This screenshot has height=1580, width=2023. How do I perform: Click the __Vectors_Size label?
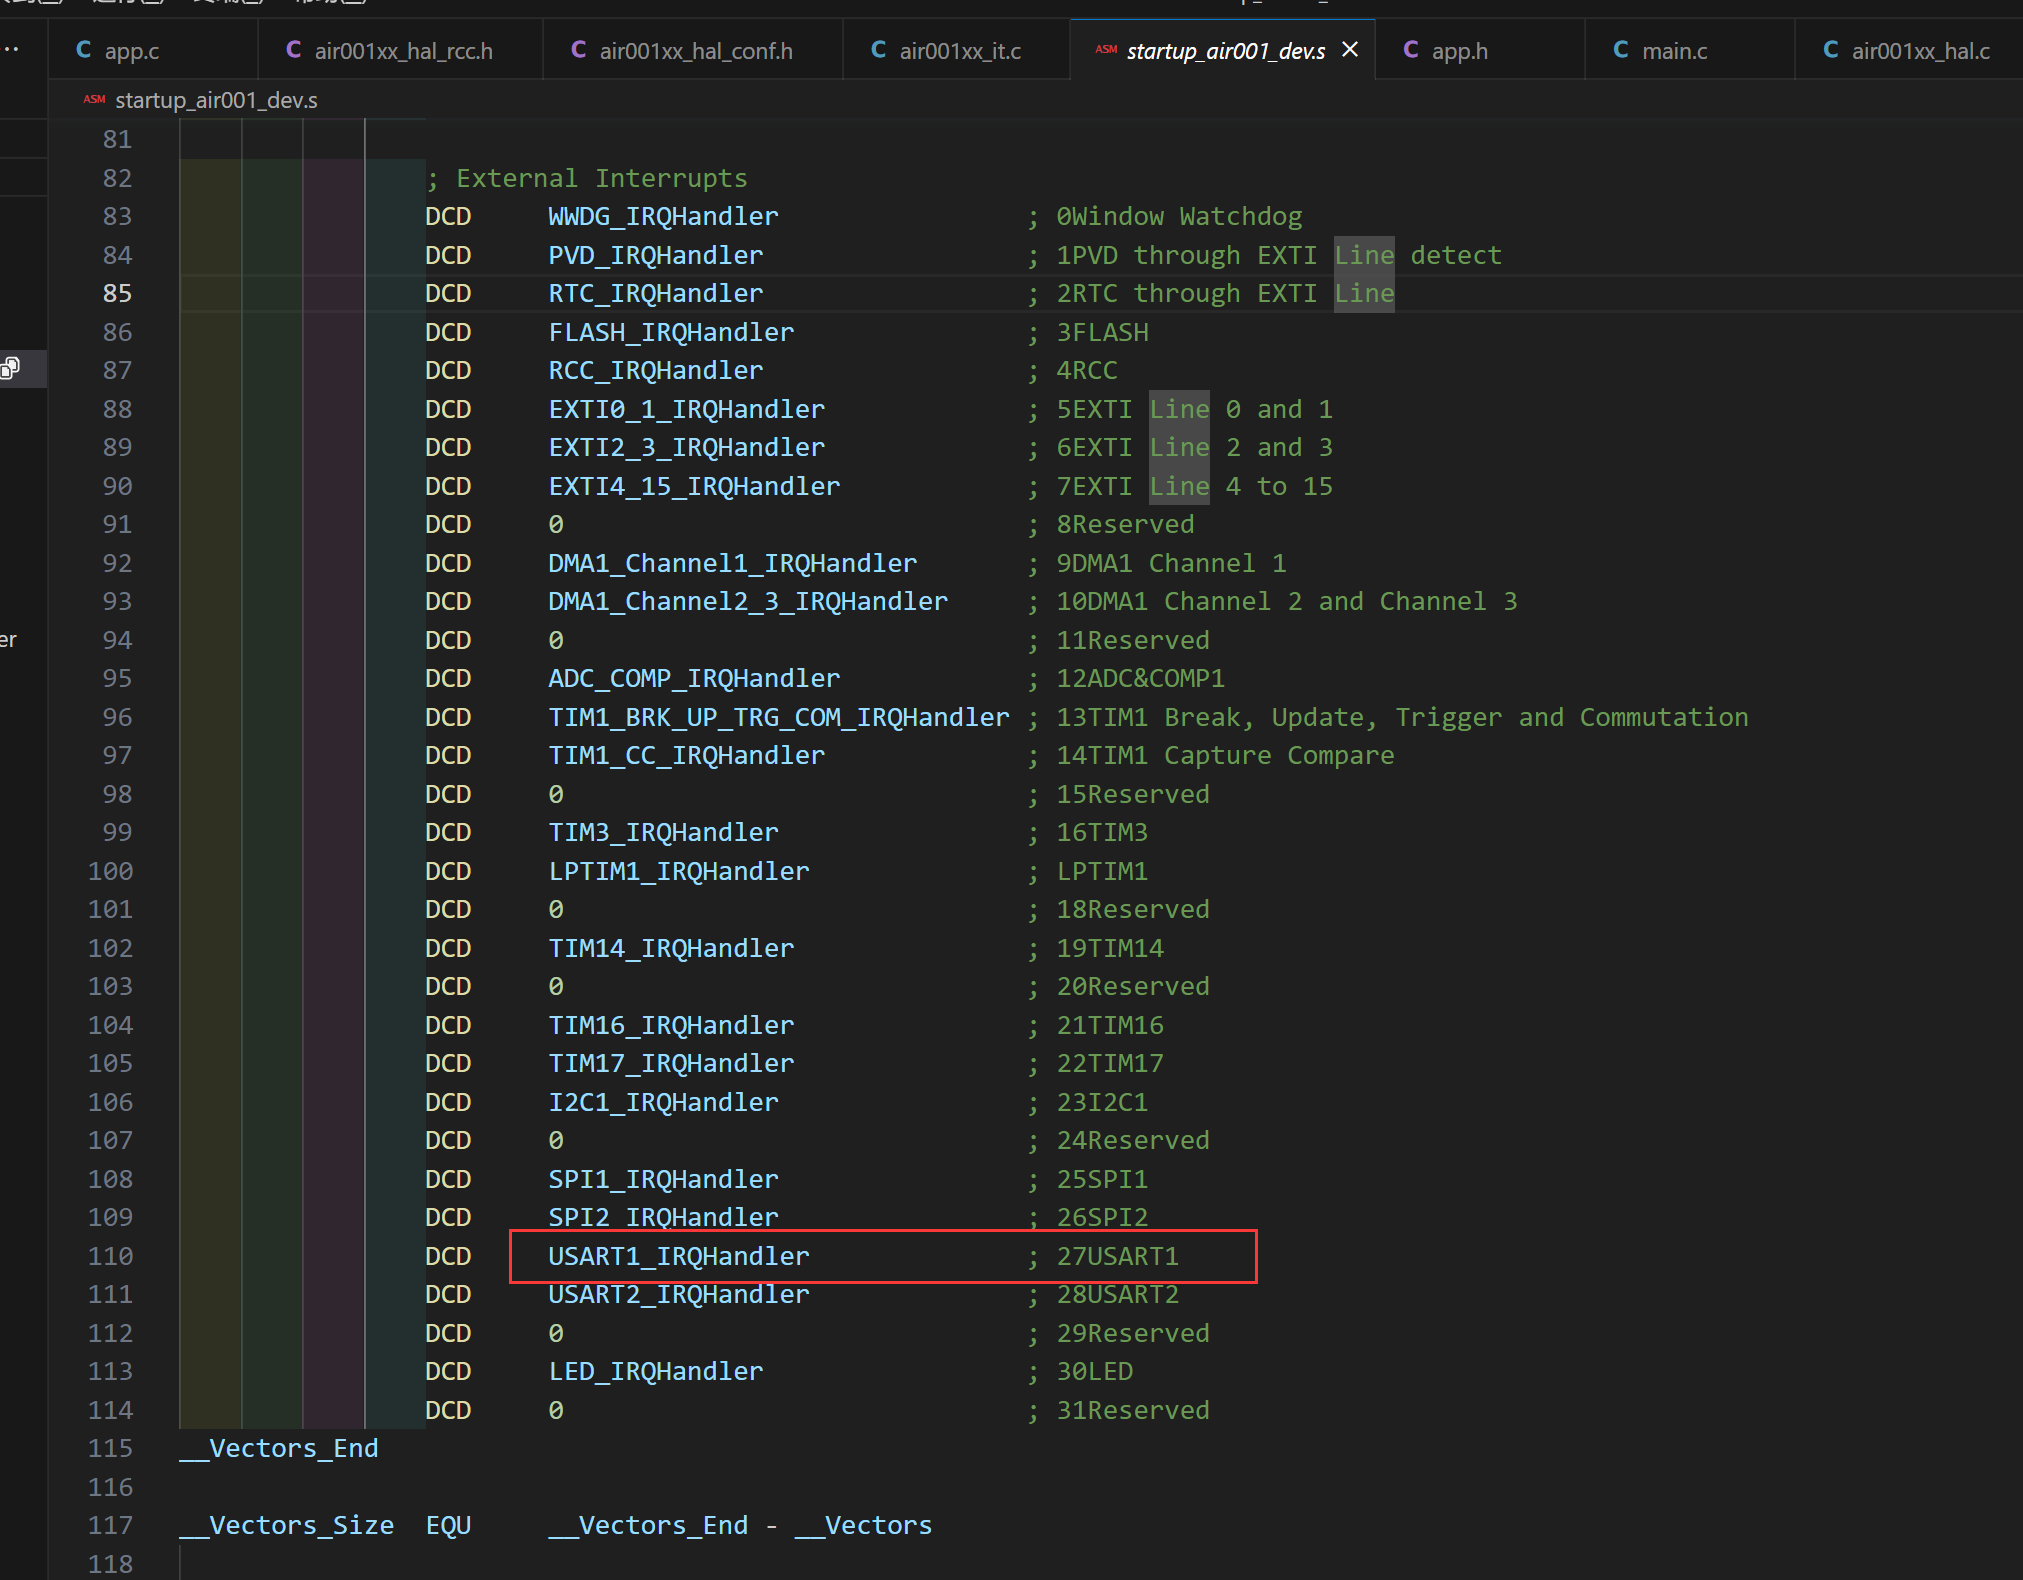(287, 1526)
